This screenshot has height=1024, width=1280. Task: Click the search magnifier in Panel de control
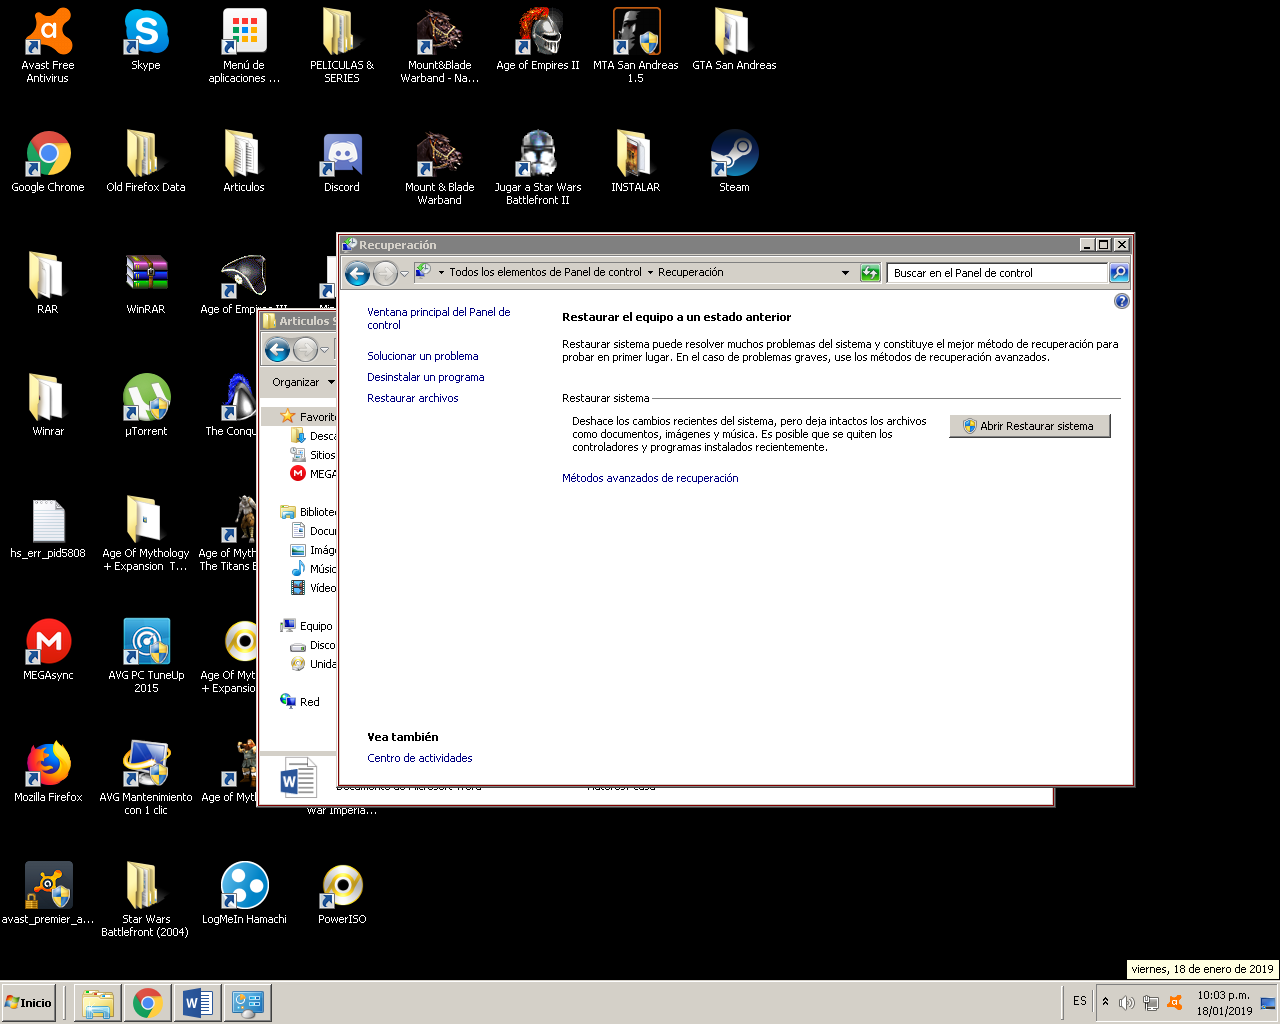coord(1119,273)
